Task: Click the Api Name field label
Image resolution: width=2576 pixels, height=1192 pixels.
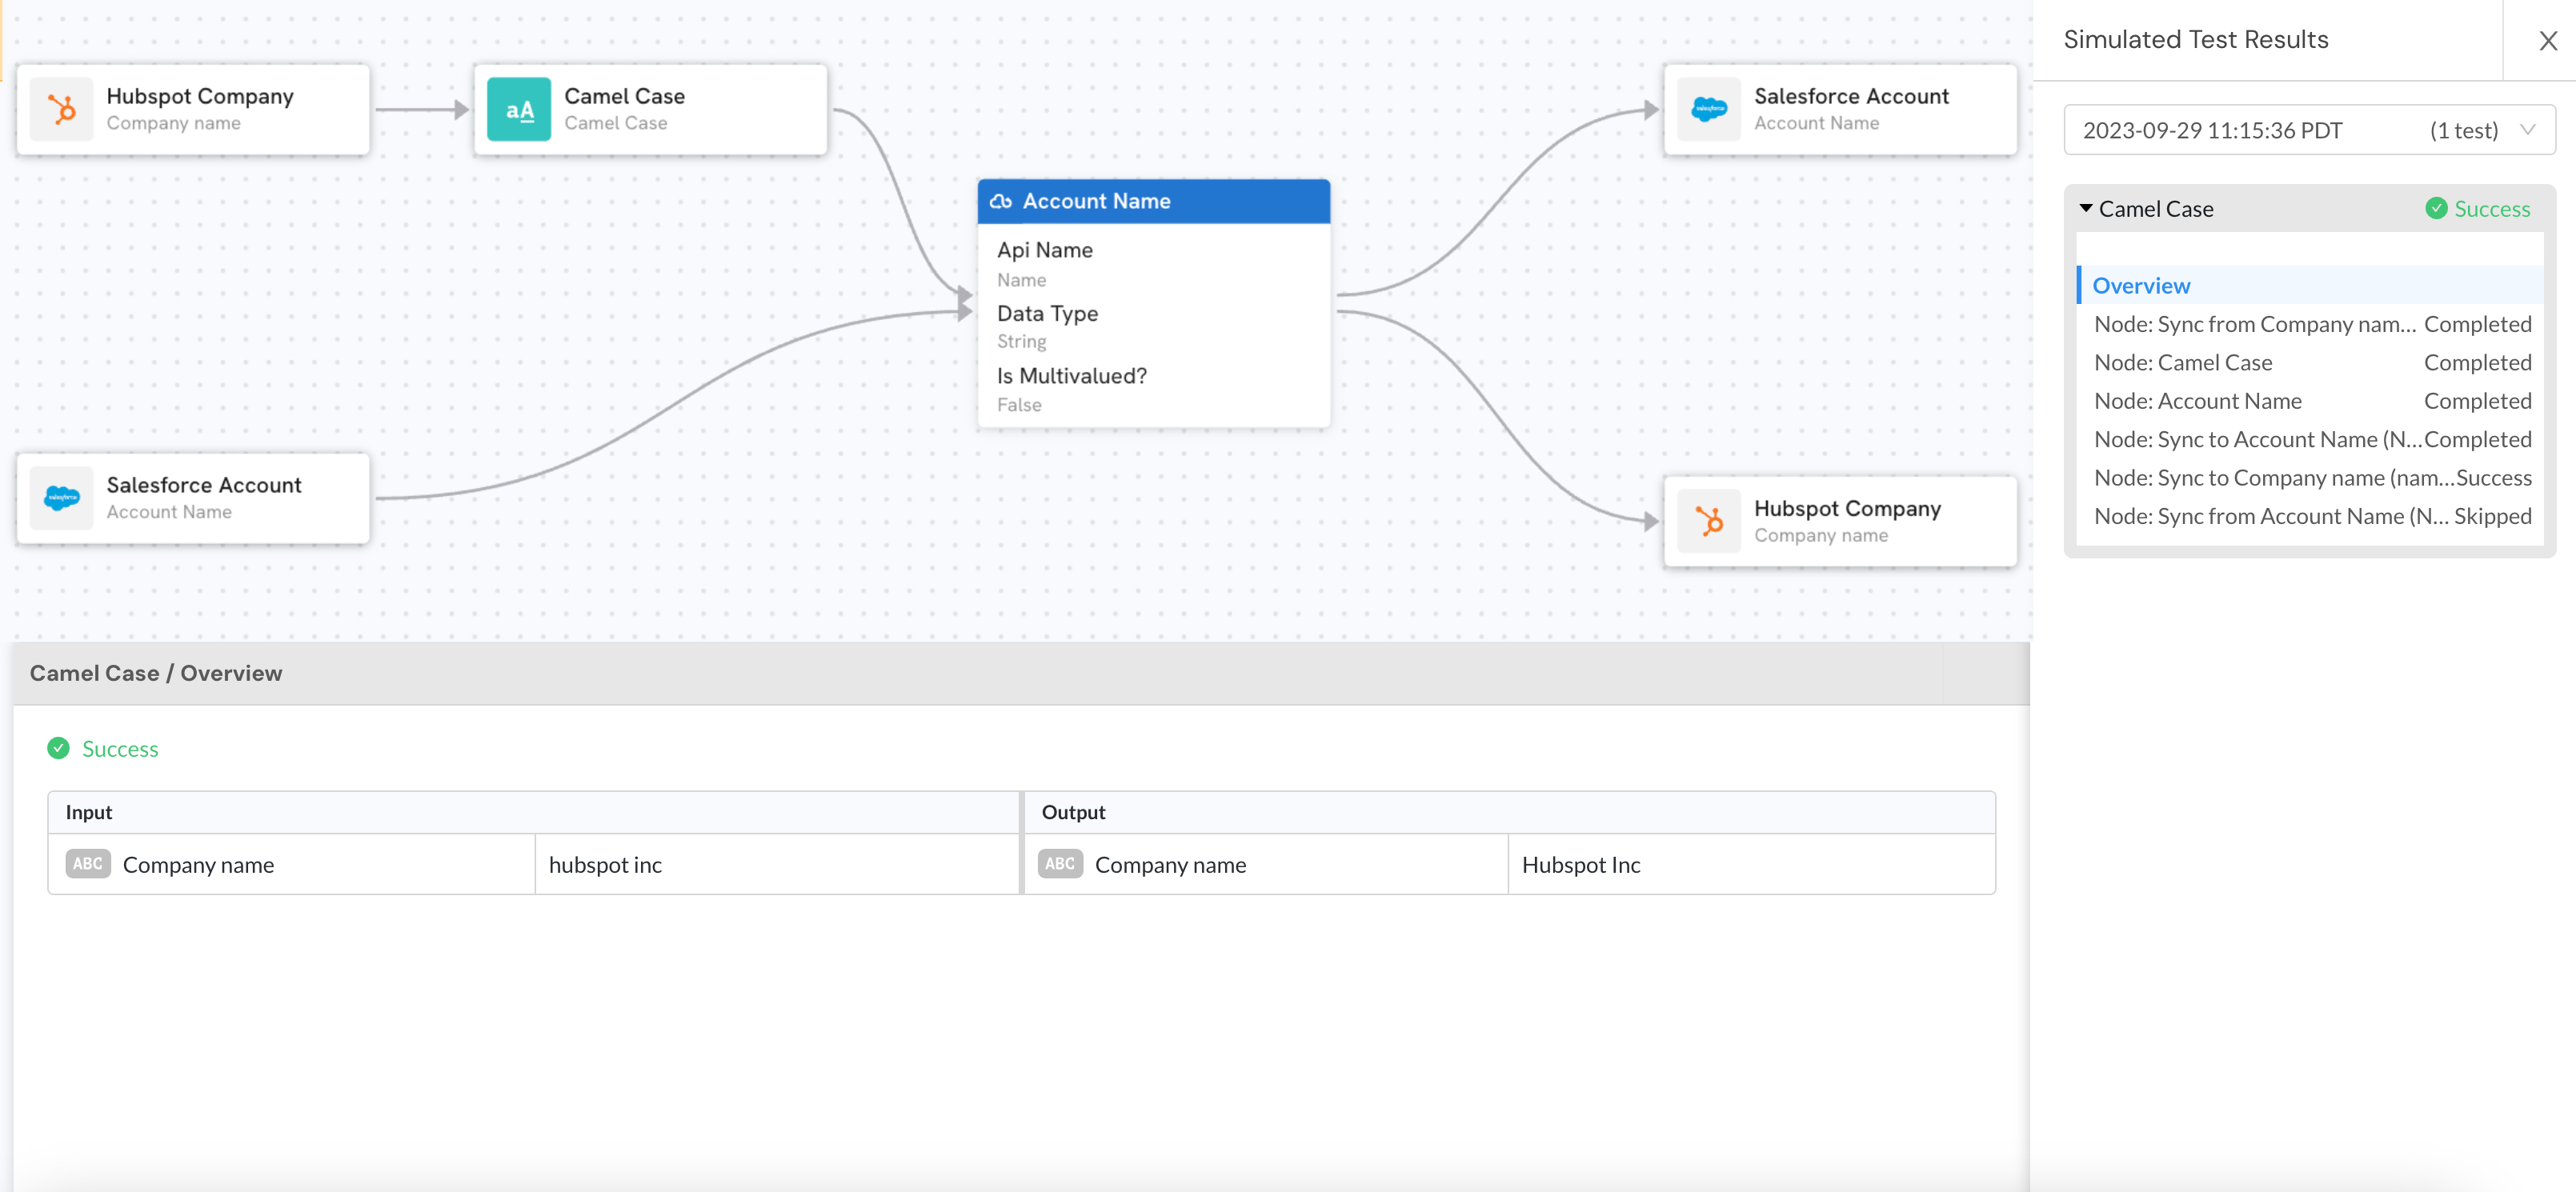Action: (x=1044, y=250)
